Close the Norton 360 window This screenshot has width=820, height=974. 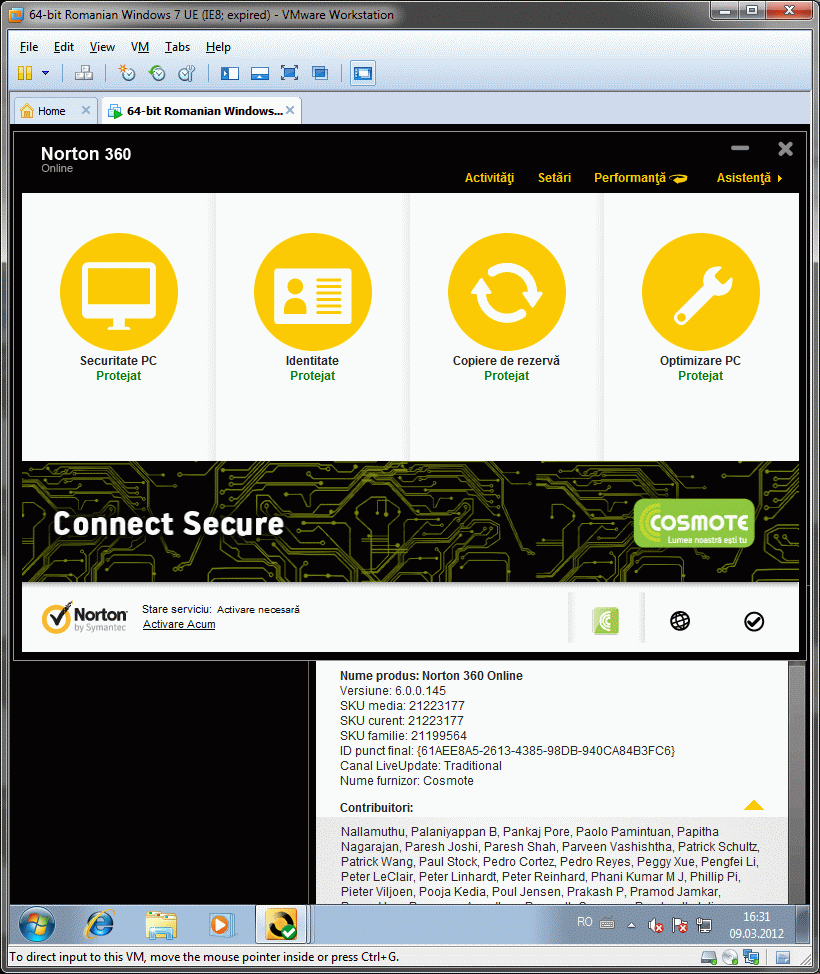point(785,149)
